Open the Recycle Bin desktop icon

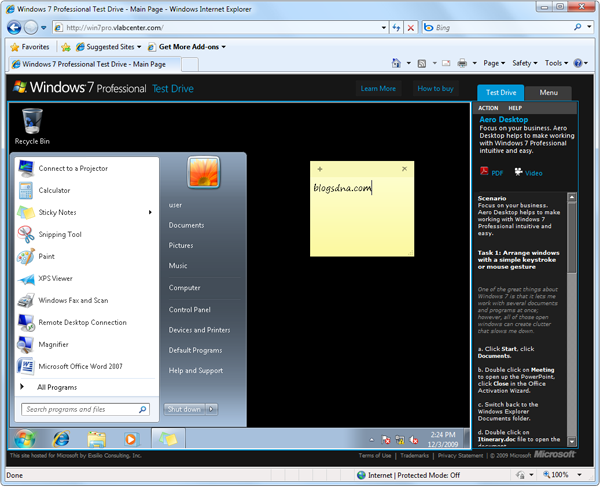click(32, 126)
